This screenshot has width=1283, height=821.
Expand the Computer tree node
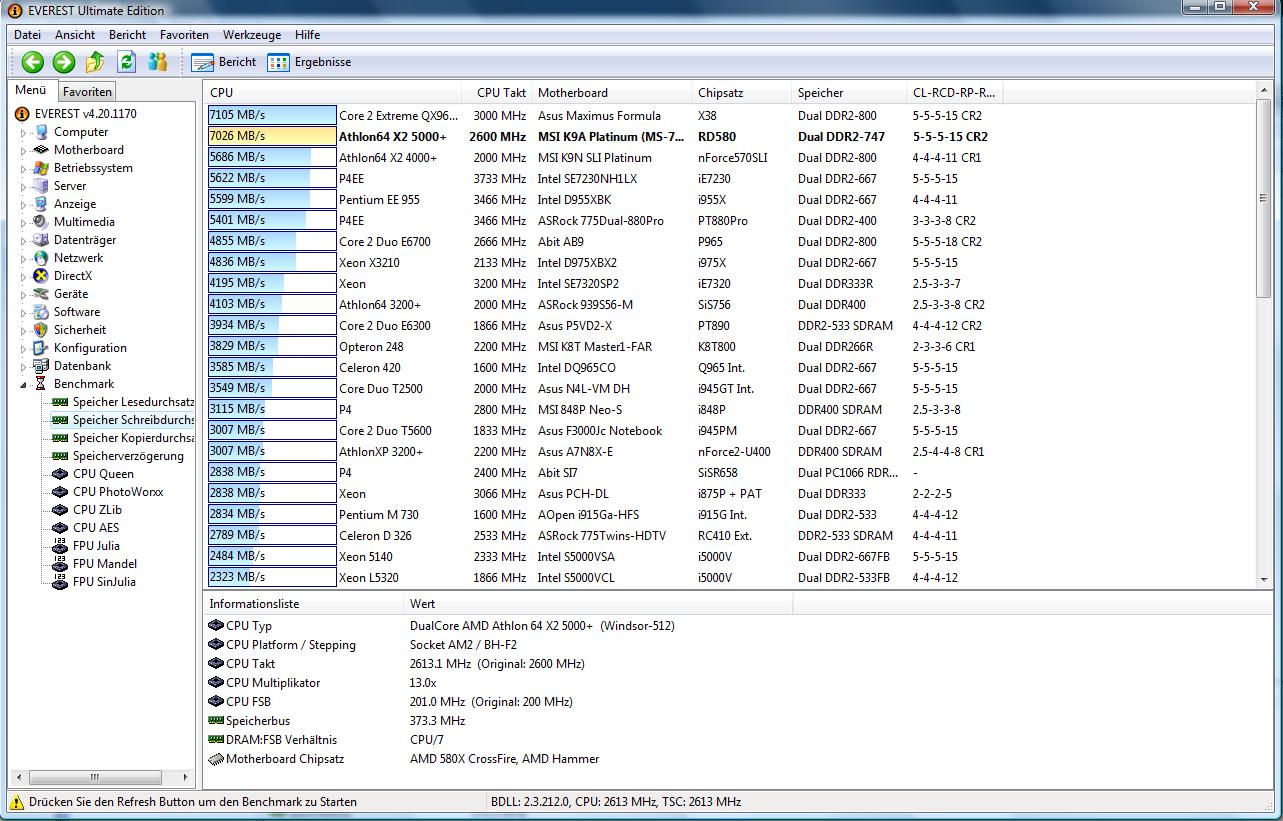[24, 133]
